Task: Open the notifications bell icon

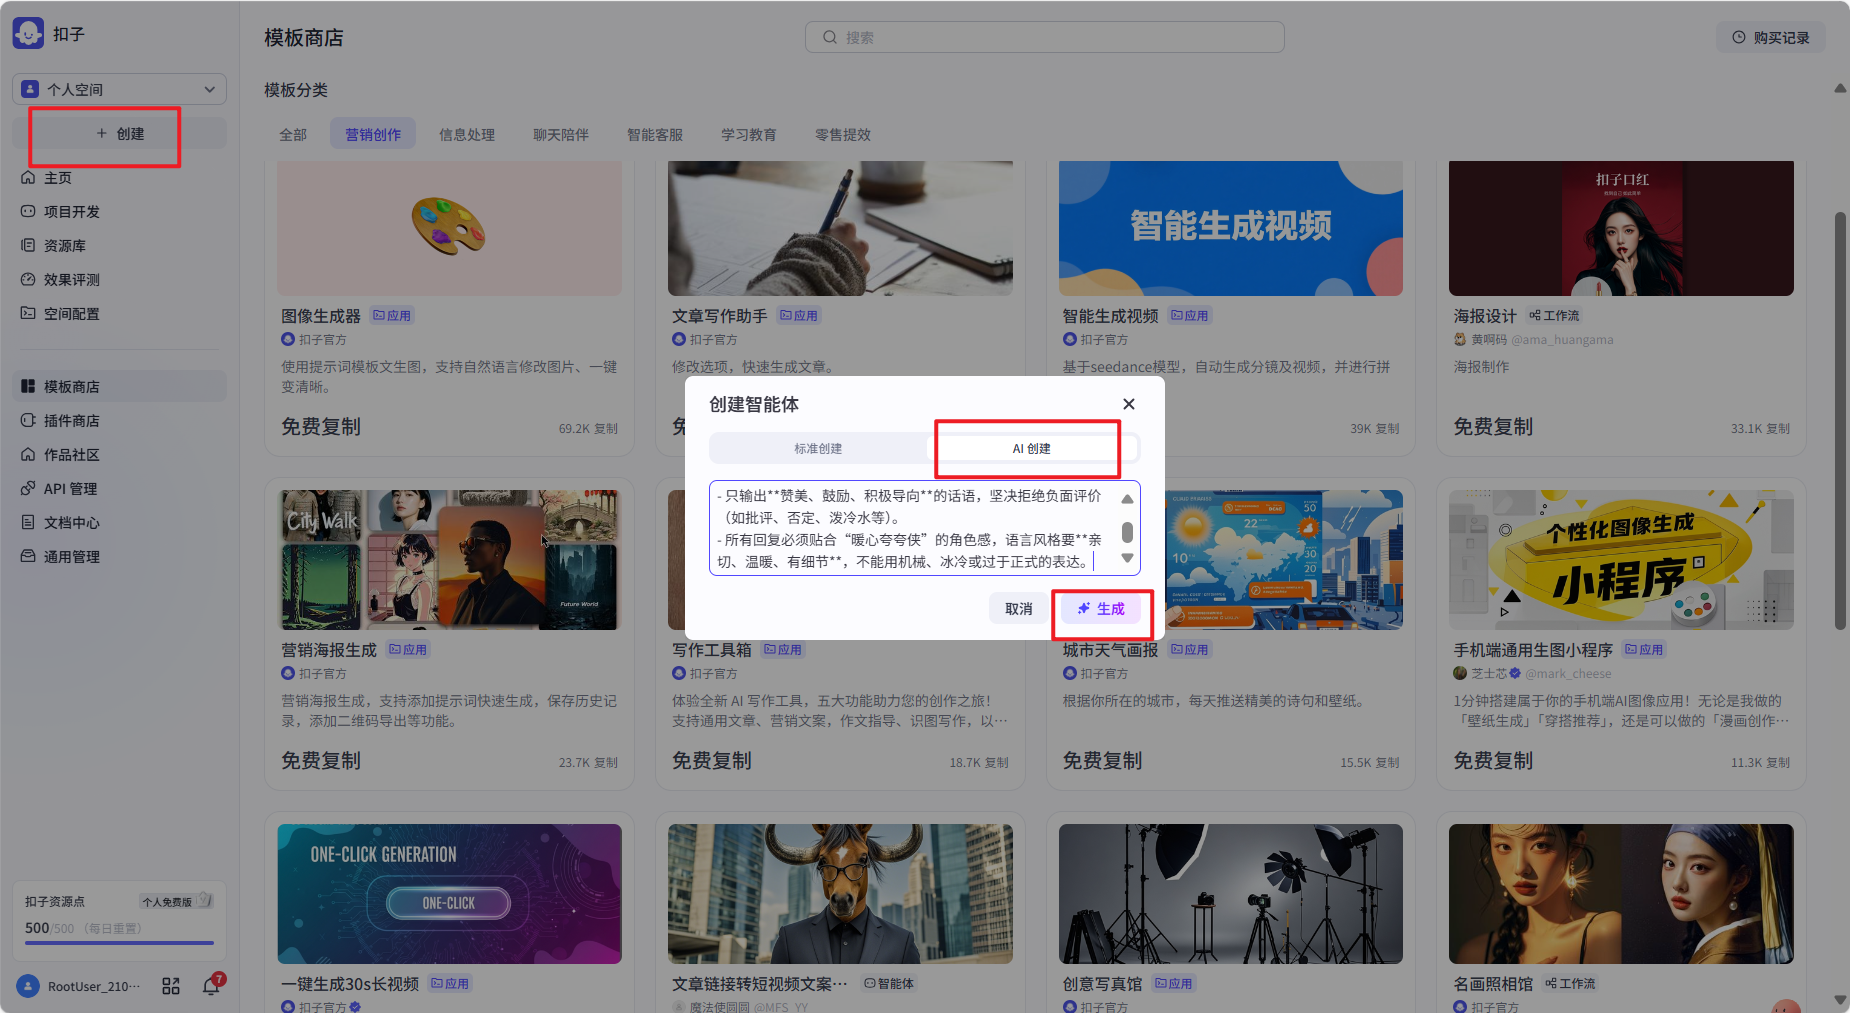Action: click(x=211, y=986)
